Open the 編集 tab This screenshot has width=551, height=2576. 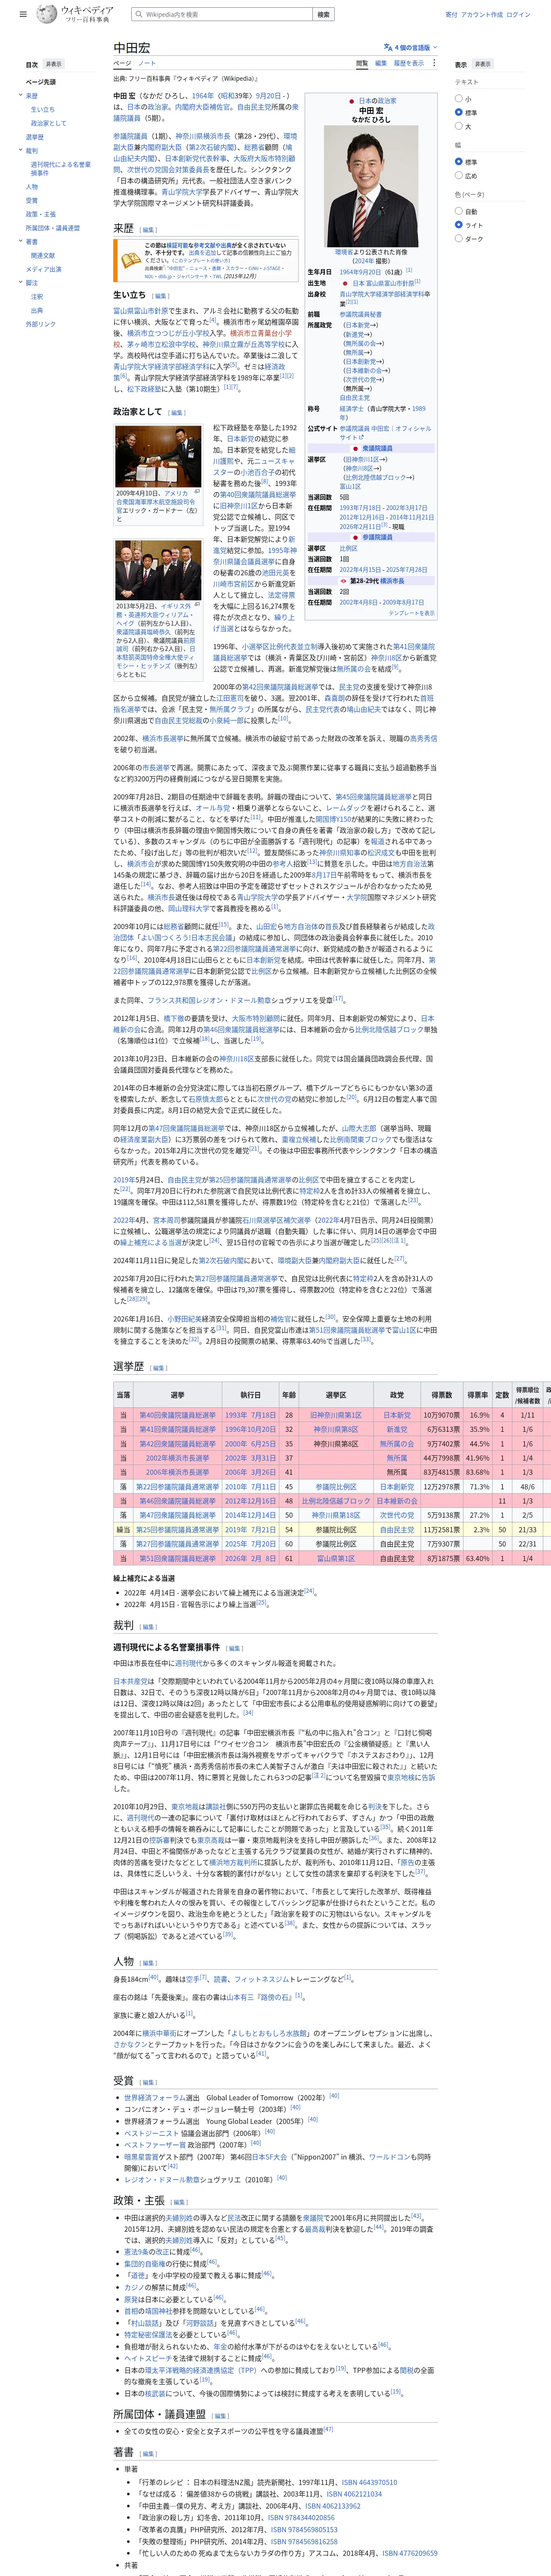point(381,63)
